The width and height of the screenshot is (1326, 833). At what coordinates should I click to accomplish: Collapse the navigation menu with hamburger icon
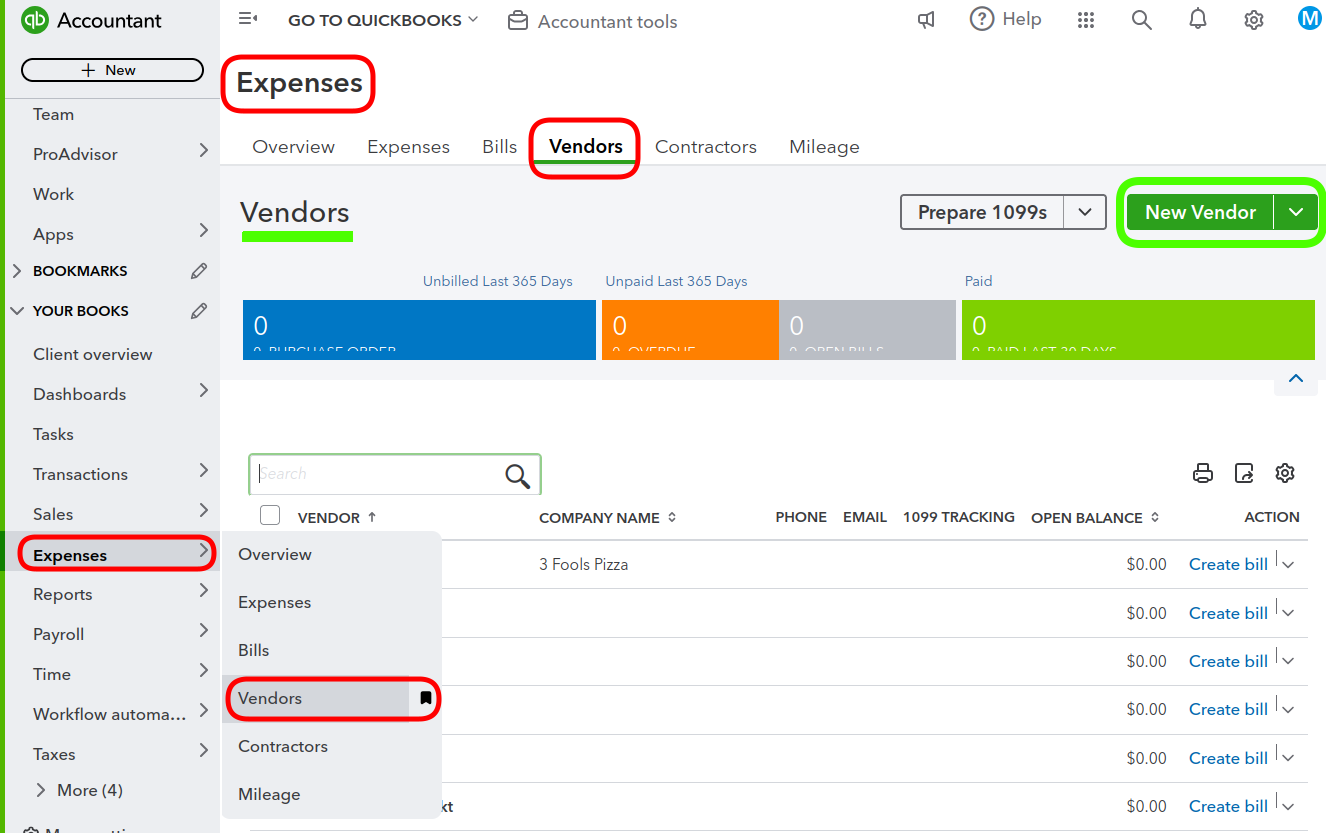pos(248,19)
